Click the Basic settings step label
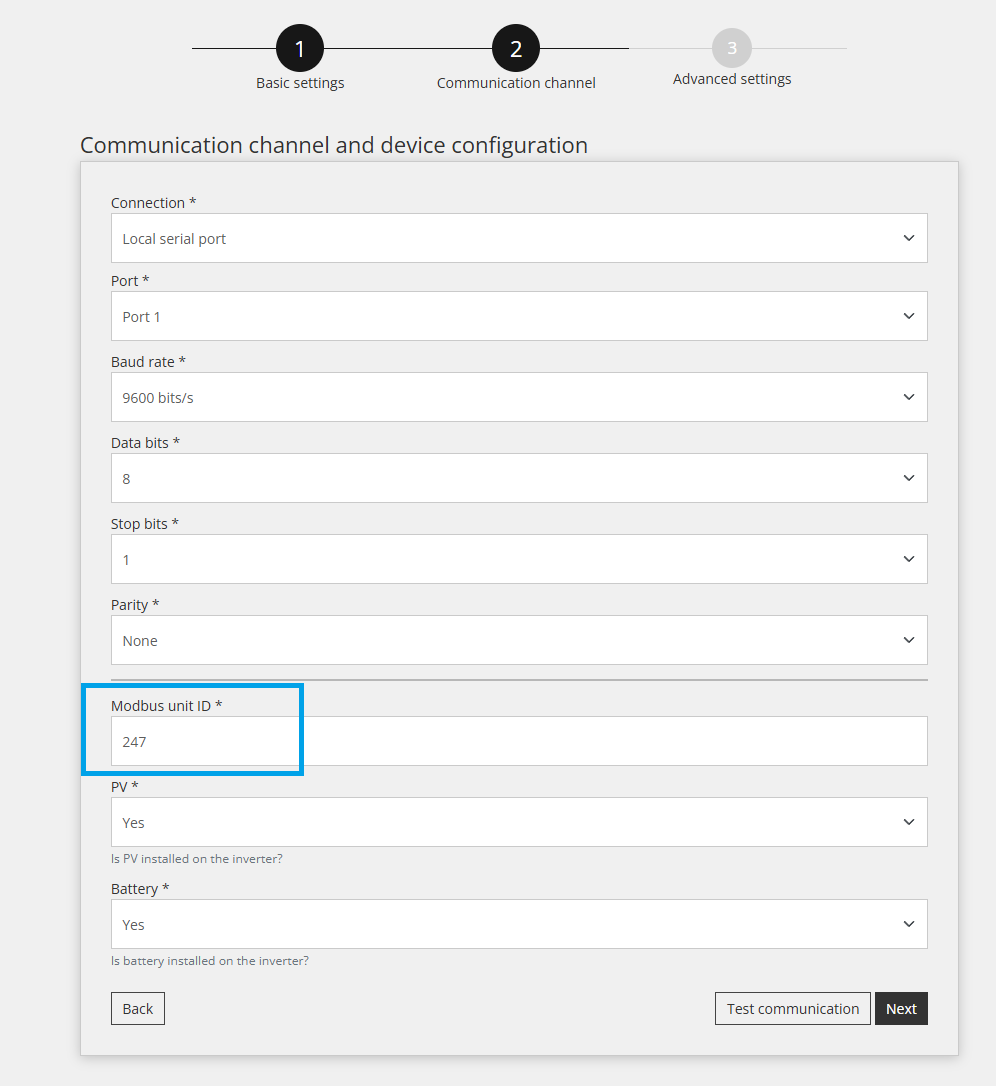996x1086 pixels. tap(300, 83)
